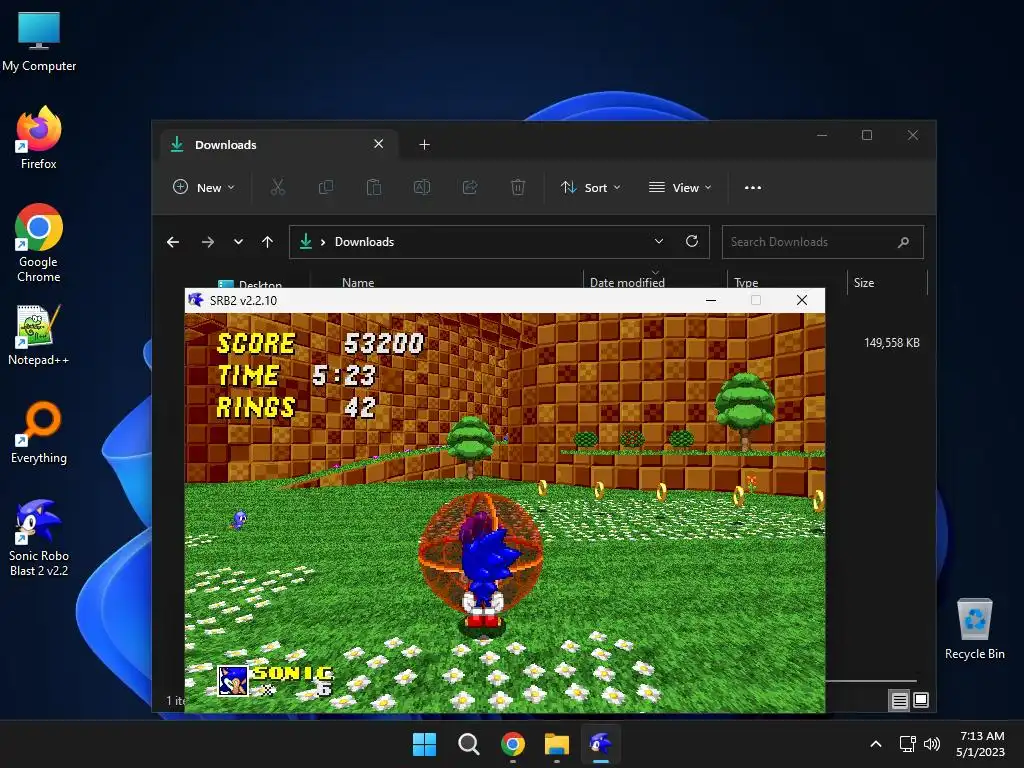1024x768 pixels.
Task: Refresh the Downloads folder
Action: click(692, 242)
